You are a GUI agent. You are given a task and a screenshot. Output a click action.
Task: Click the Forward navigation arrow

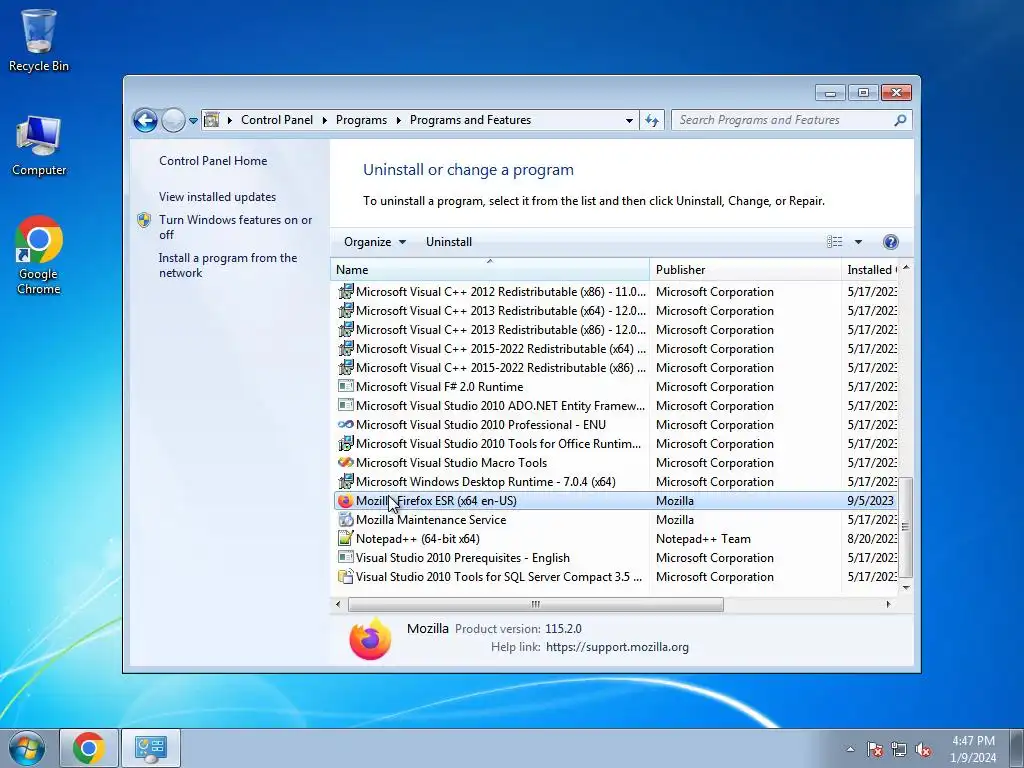tap(173, 120)
